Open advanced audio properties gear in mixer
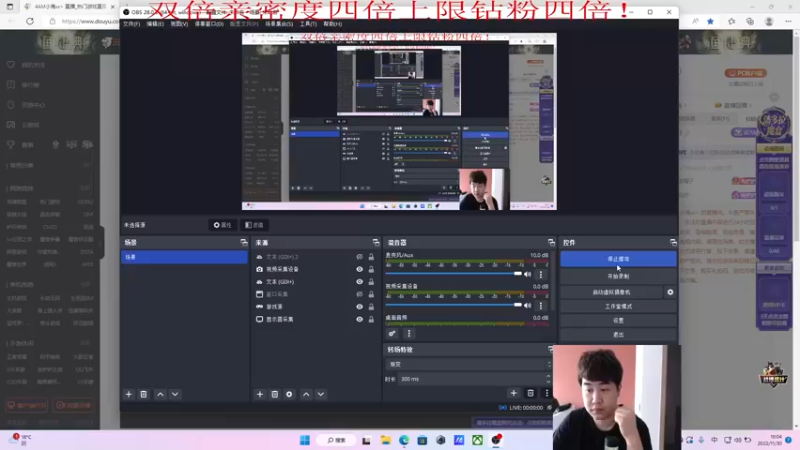 pos(392,334)
